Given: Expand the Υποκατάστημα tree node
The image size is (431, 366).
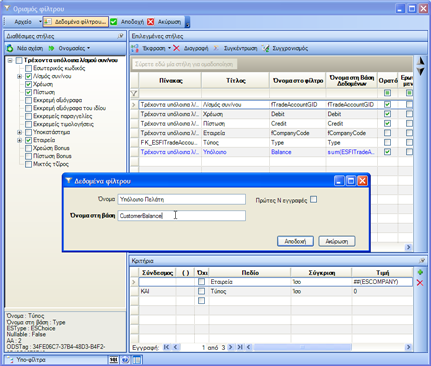Looking at the screenshot, I should (19, 132).
